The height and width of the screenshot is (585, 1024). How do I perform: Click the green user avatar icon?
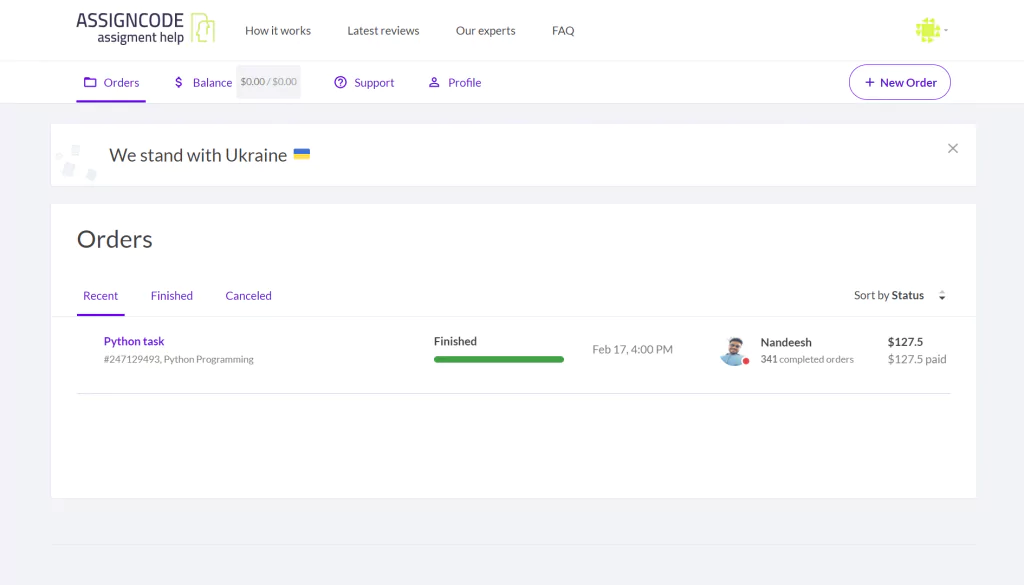click(x=927, y=30)
